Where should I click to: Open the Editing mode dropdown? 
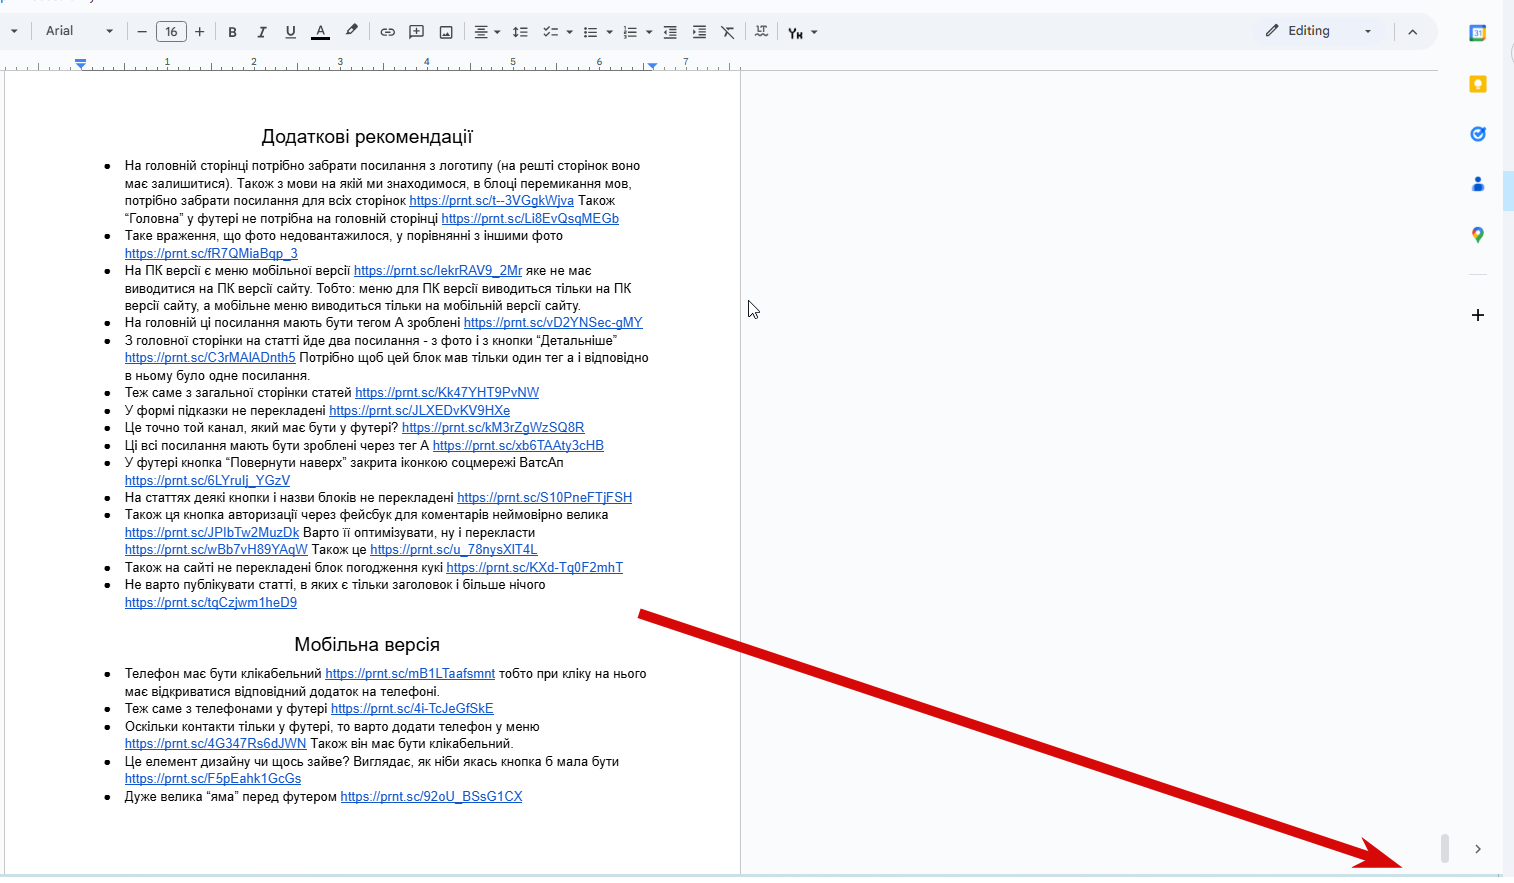tap(1320, 31)
